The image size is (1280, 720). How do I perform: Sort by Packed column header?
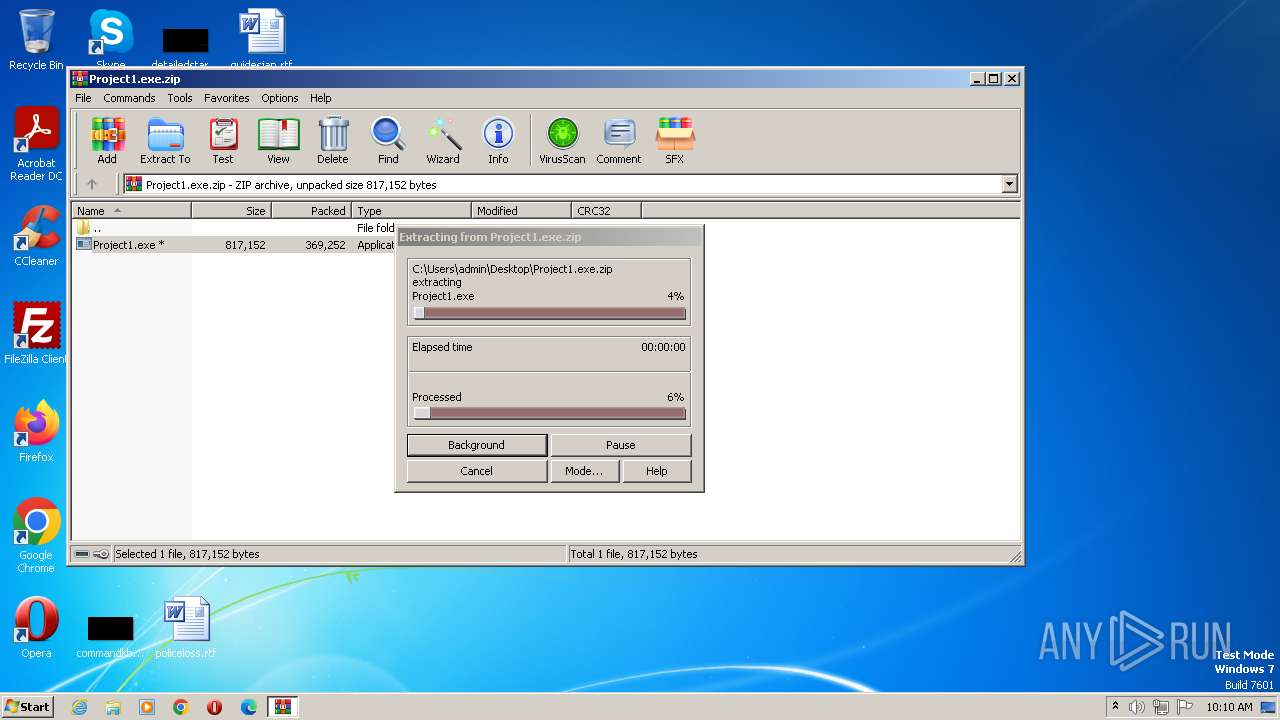pyautogui.click(x=311, y=210)
